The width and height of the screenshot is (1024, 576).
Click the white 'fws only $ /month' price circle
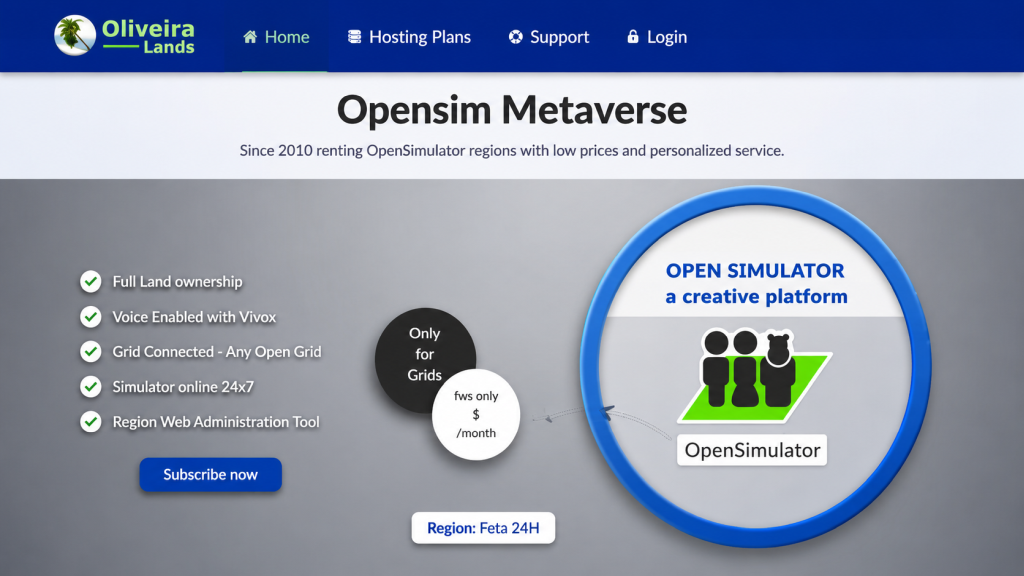pyautogui.click(x=476, y=415)
